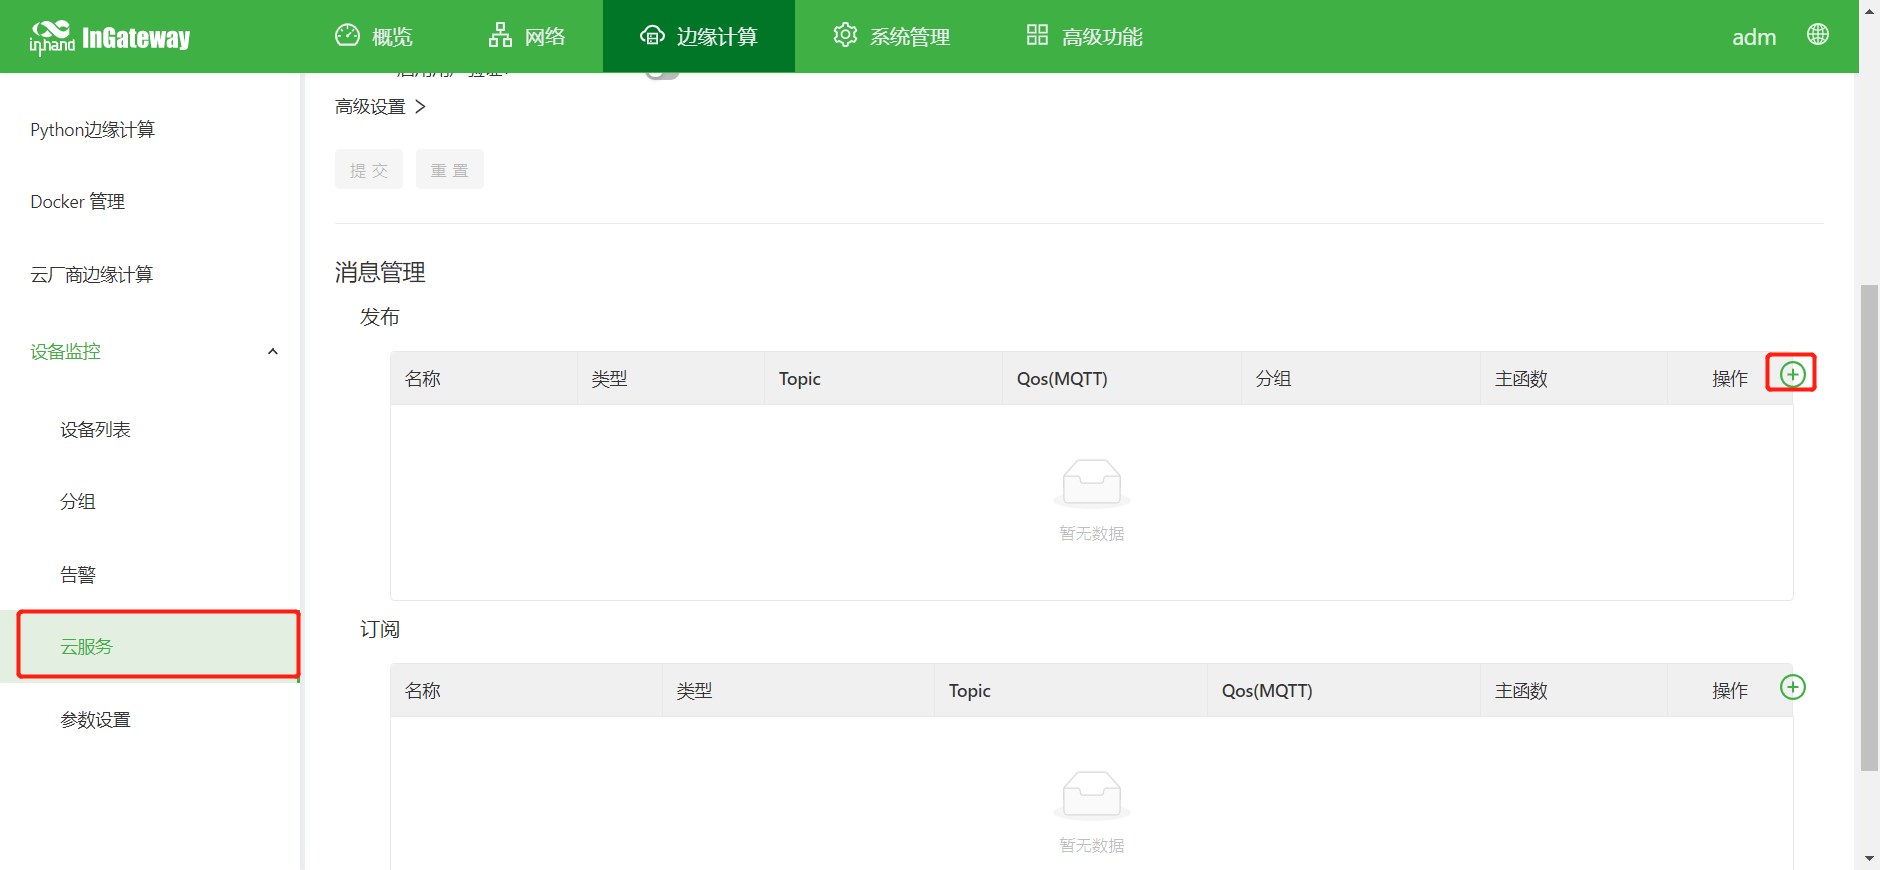Collapse the 设备监控 sidebar group
Viewport: 1880px width, 870px height.
(272, 352)
